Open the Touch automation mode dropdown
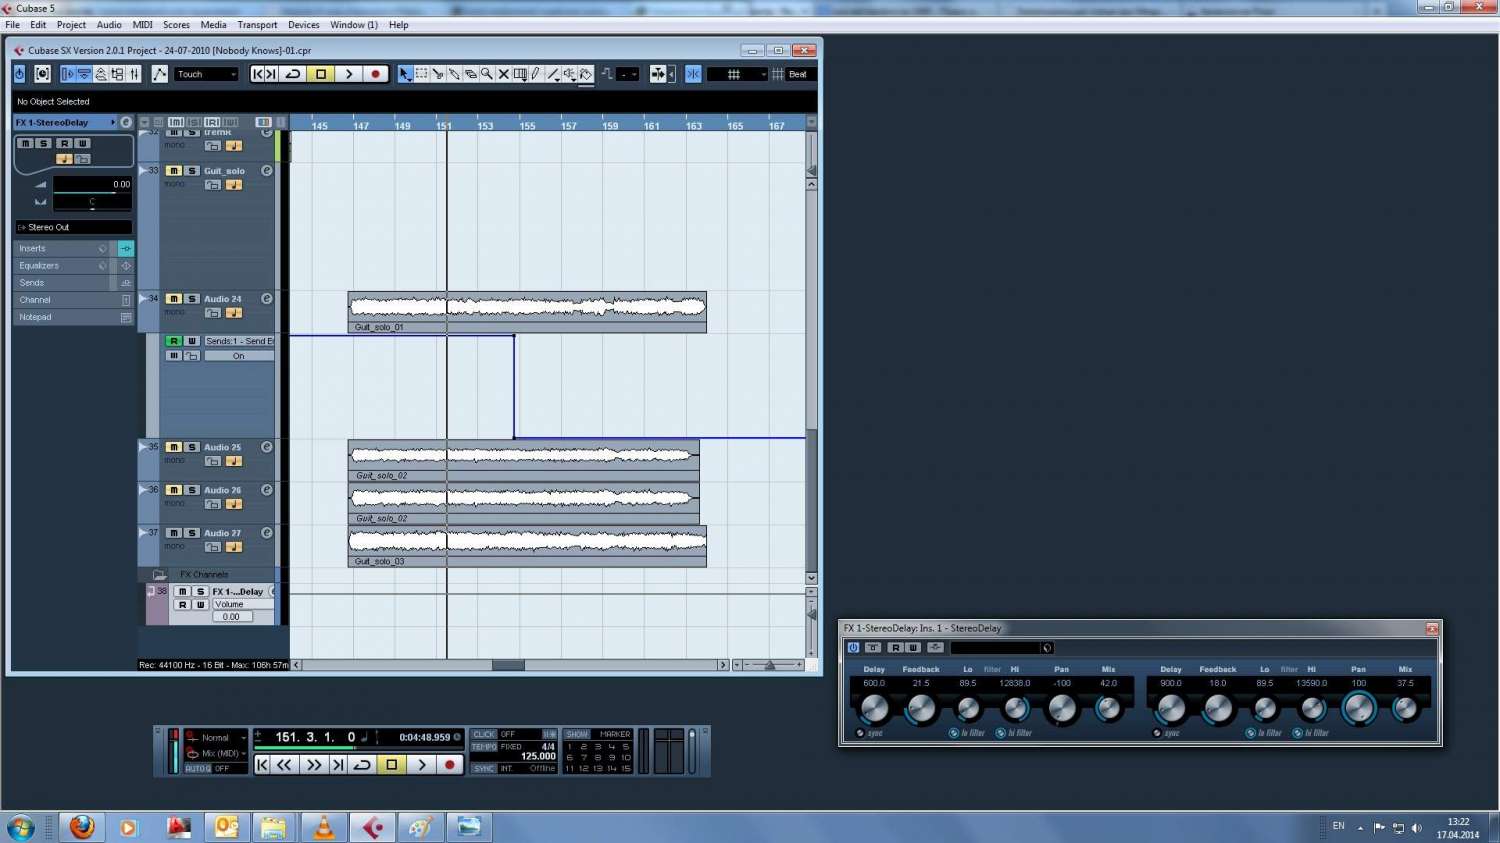This screenshot has height=843, width=1500. 207,74
